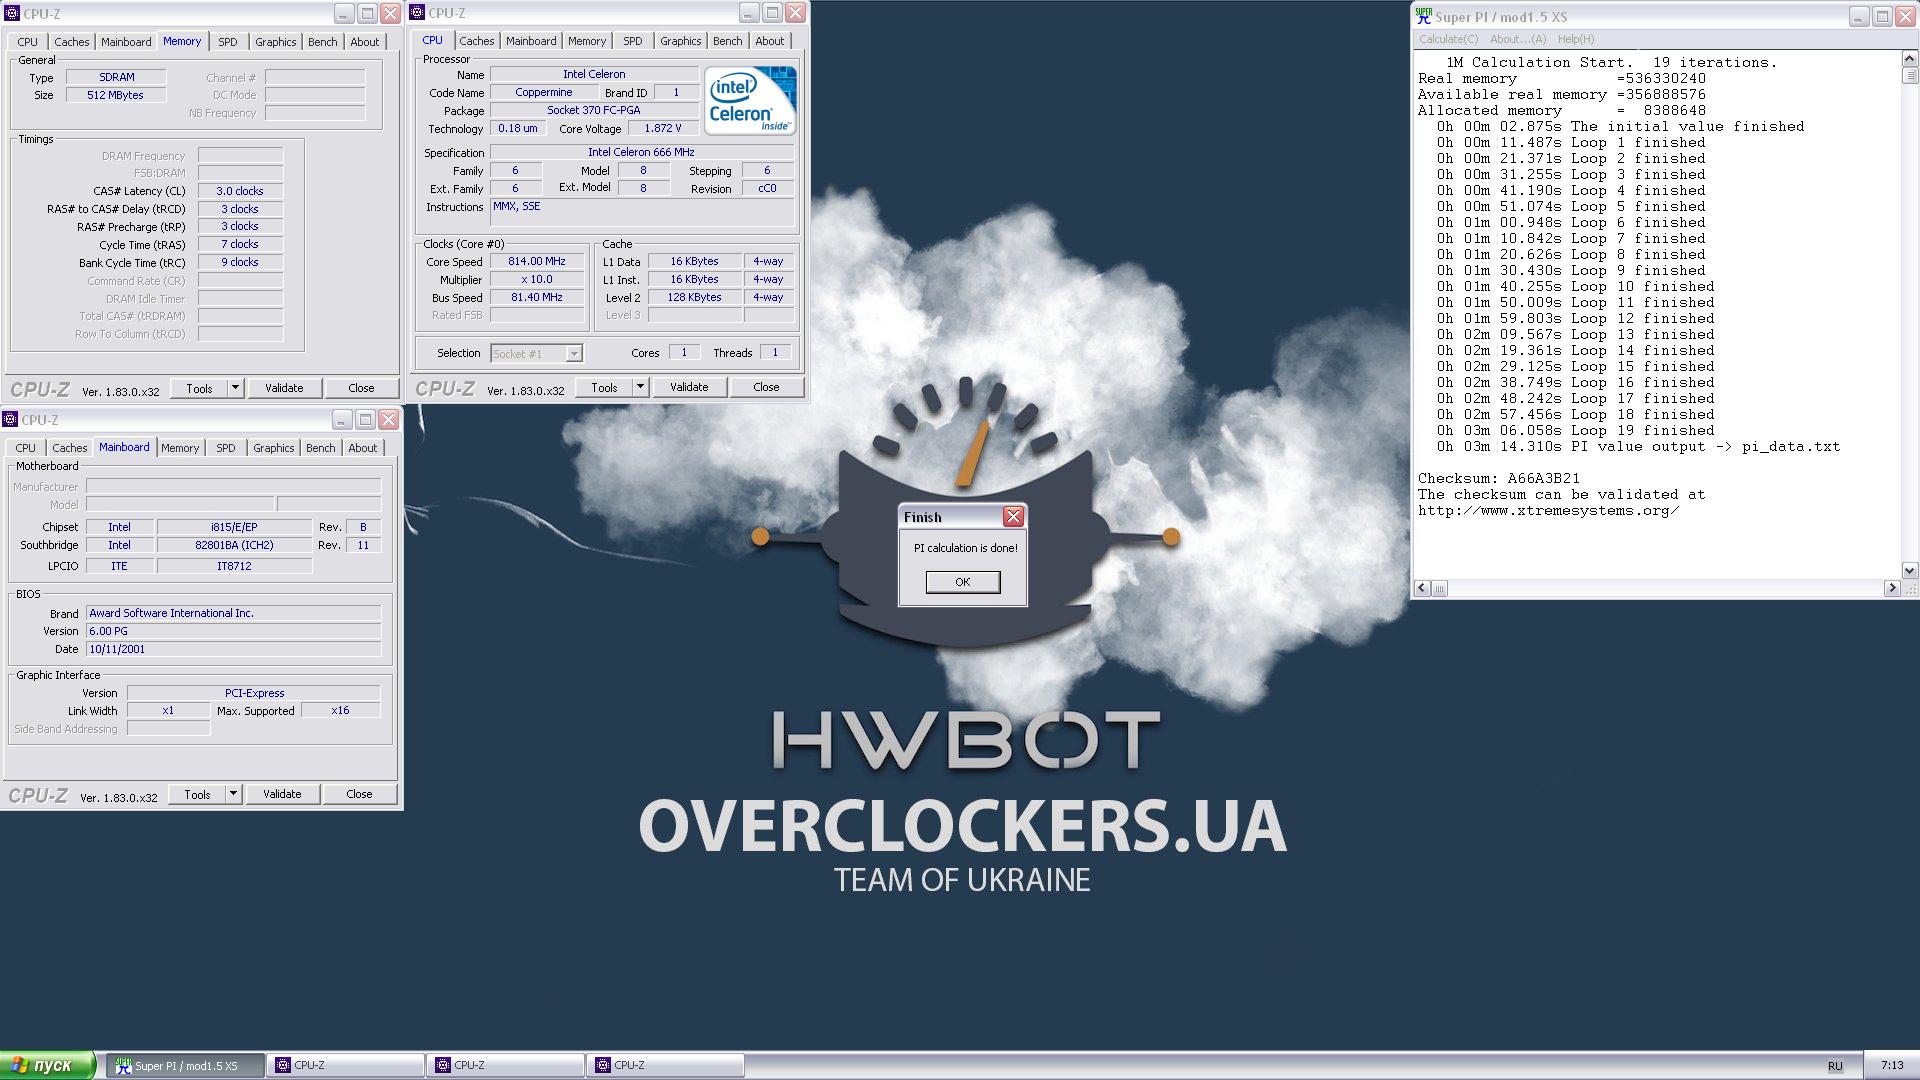This screenshot has height=1080, width=1920.
Task: Open the About...(A) menu in Super PI
Action: tap(1518, 39)
